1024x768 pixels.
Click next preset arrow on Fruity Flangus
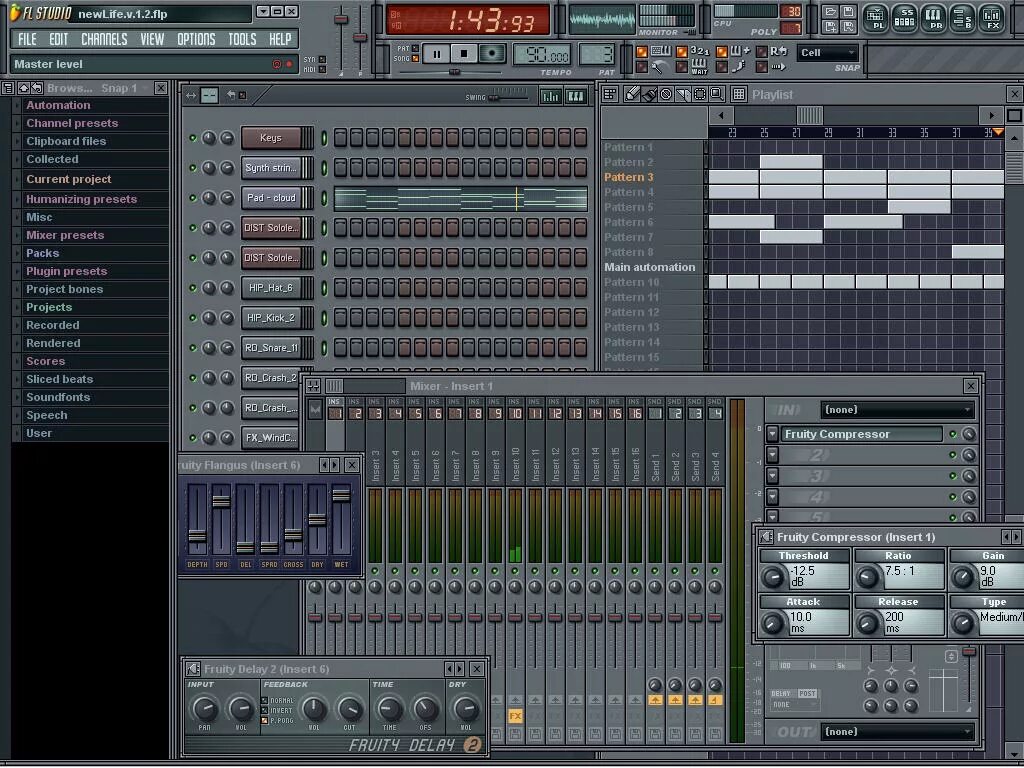(335, 465)
